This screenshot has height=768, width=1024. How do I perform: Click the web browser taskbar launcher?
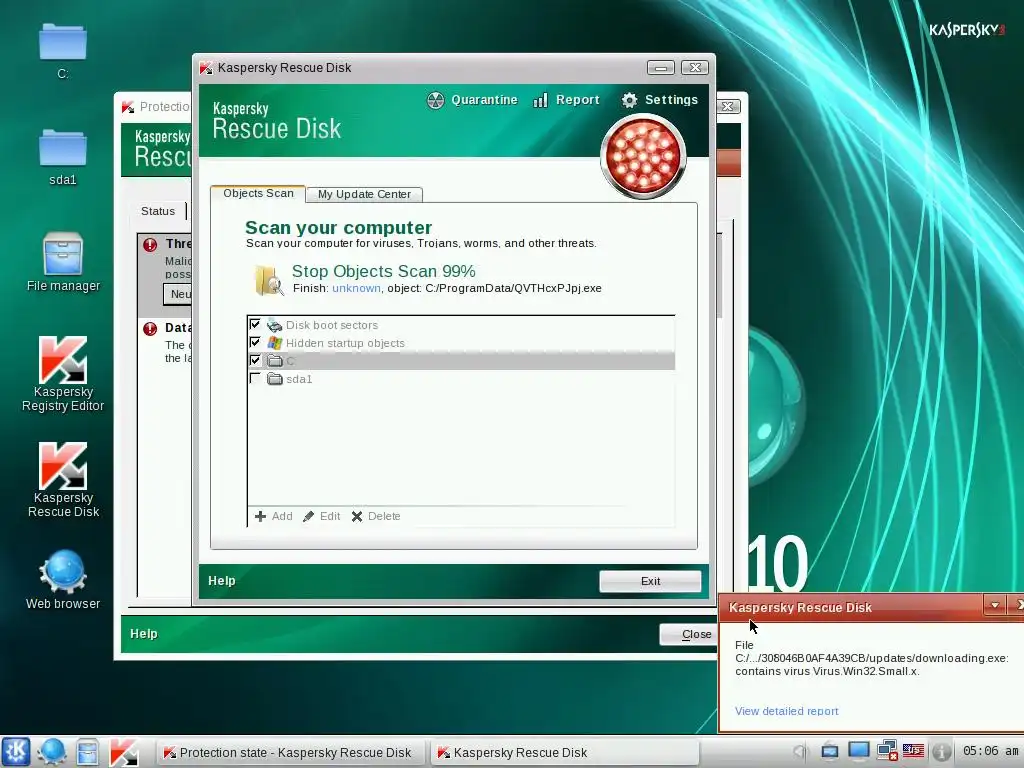(x=51, y=752)
